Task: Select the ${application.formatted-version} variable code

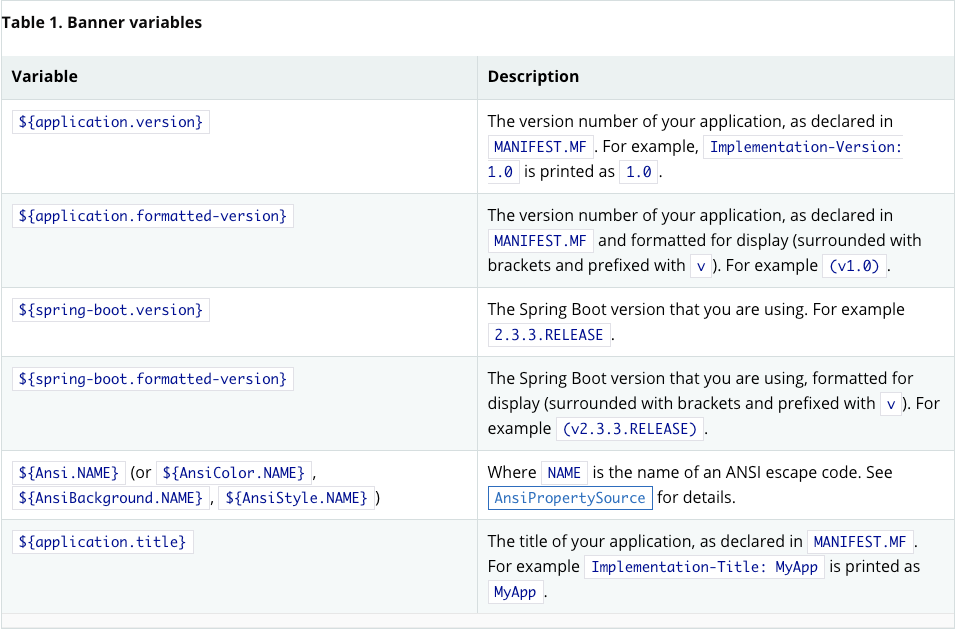Action: pos(153,216)
